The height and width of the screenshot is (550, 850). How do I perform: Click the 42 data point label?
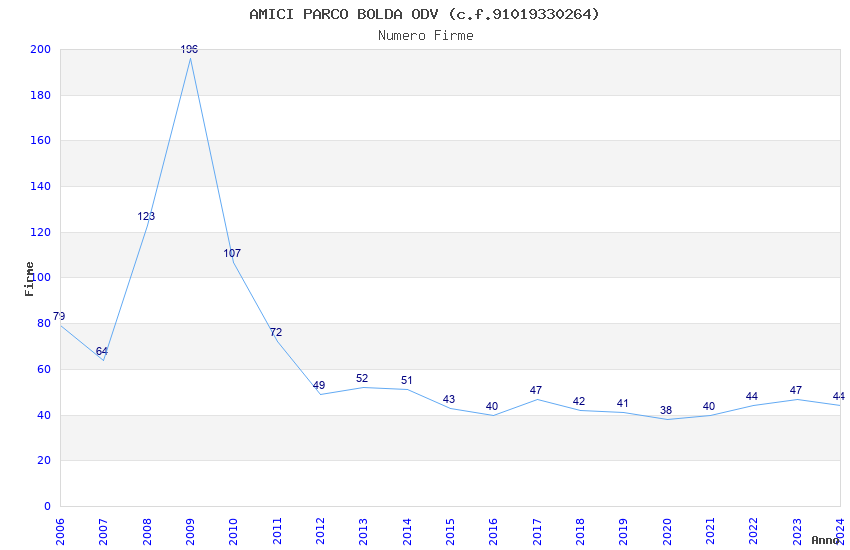(579, 402)
